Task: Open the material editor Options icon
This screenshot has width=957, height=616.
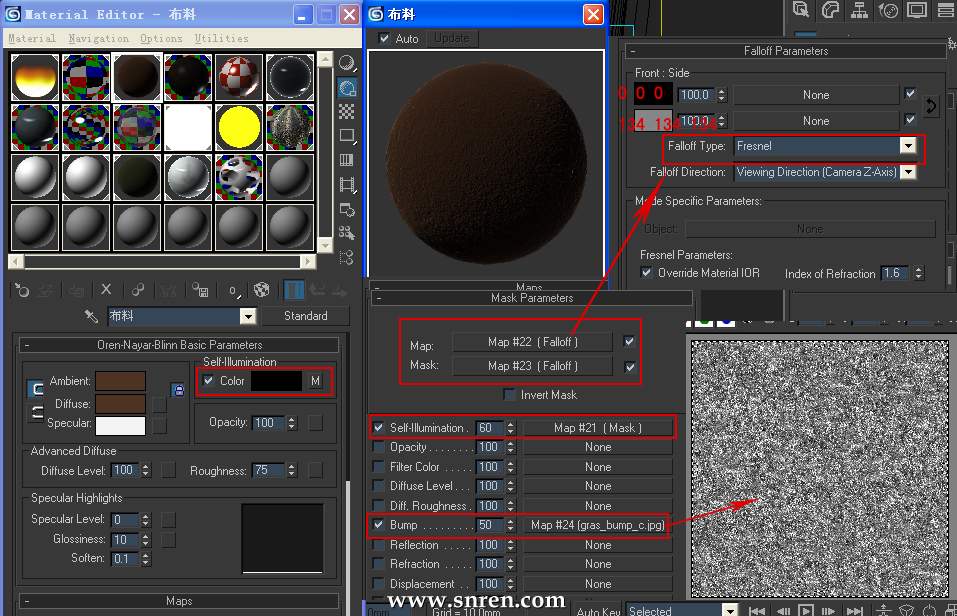Action: [347, 210]
